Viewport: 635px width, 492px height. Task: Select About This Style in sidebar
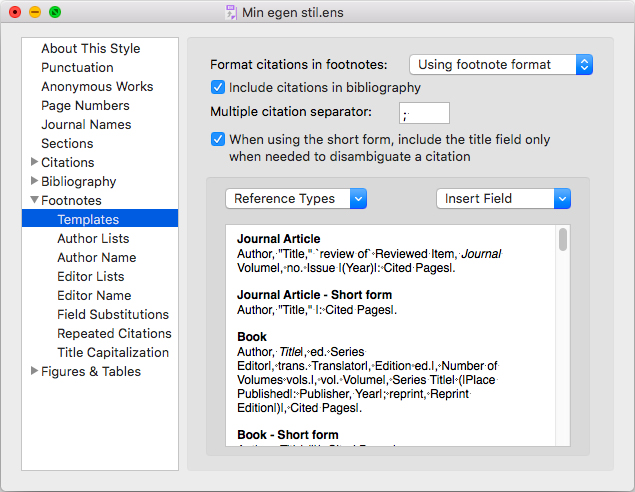click(91, 48)
